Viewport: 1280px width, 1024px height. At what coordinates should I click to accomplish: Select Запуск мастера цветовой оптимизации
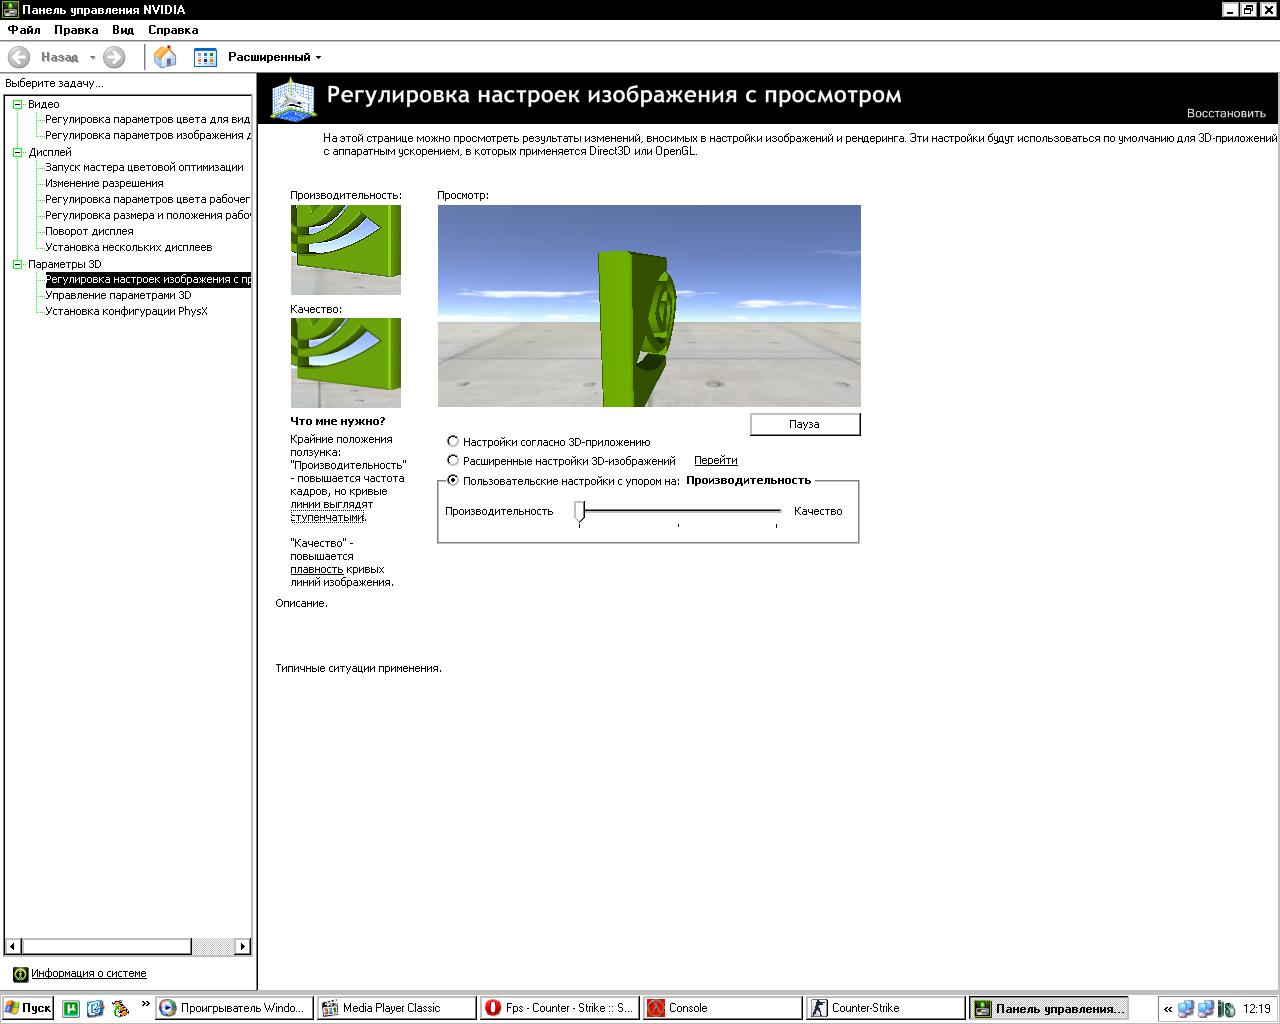click(144, 167)
